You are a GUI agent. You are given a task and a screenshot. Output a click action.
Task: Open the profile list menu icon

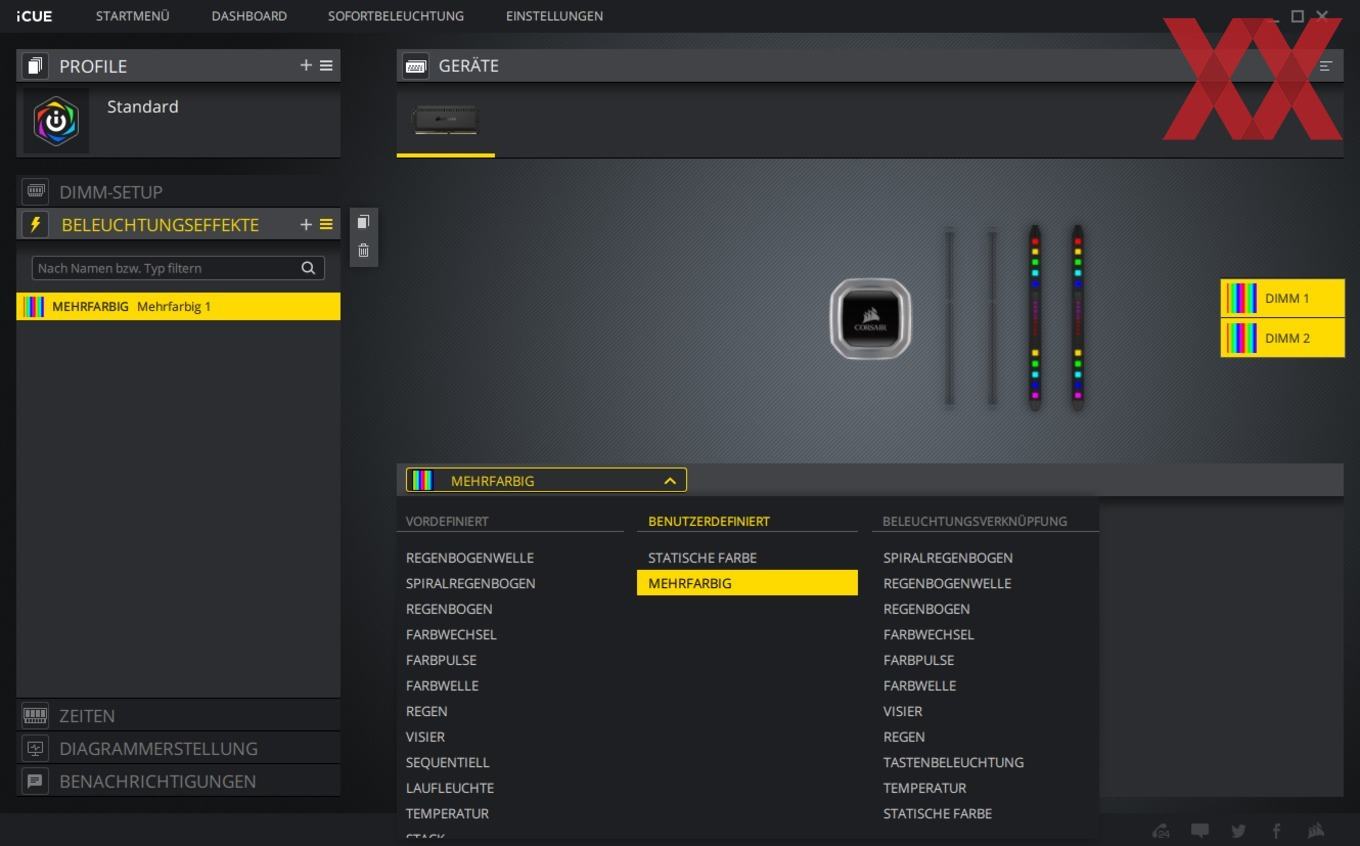click(x=326, y=65)
